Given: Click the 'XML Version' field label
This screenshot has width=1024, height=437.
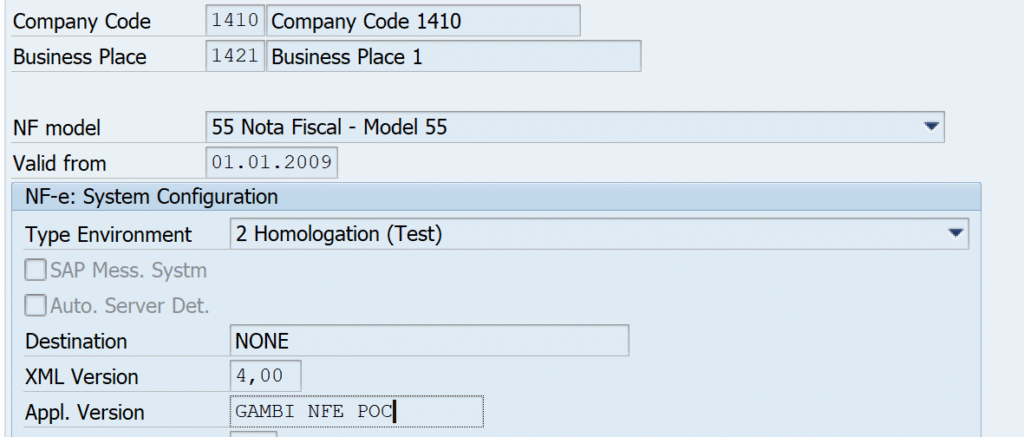Looking at the screenshot, I should tap(82, 377).
